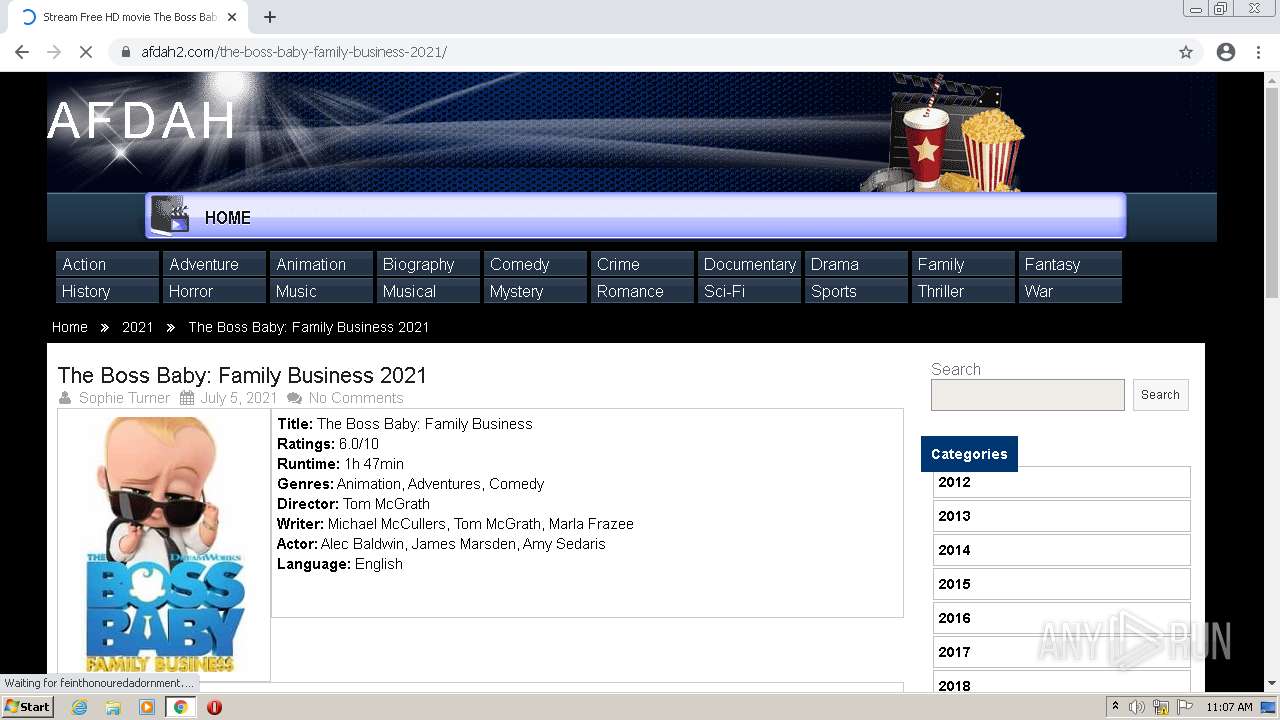Click the site lock icon in address bar
The width and height of the screenshot is (1280, 720).
point(126,52)
